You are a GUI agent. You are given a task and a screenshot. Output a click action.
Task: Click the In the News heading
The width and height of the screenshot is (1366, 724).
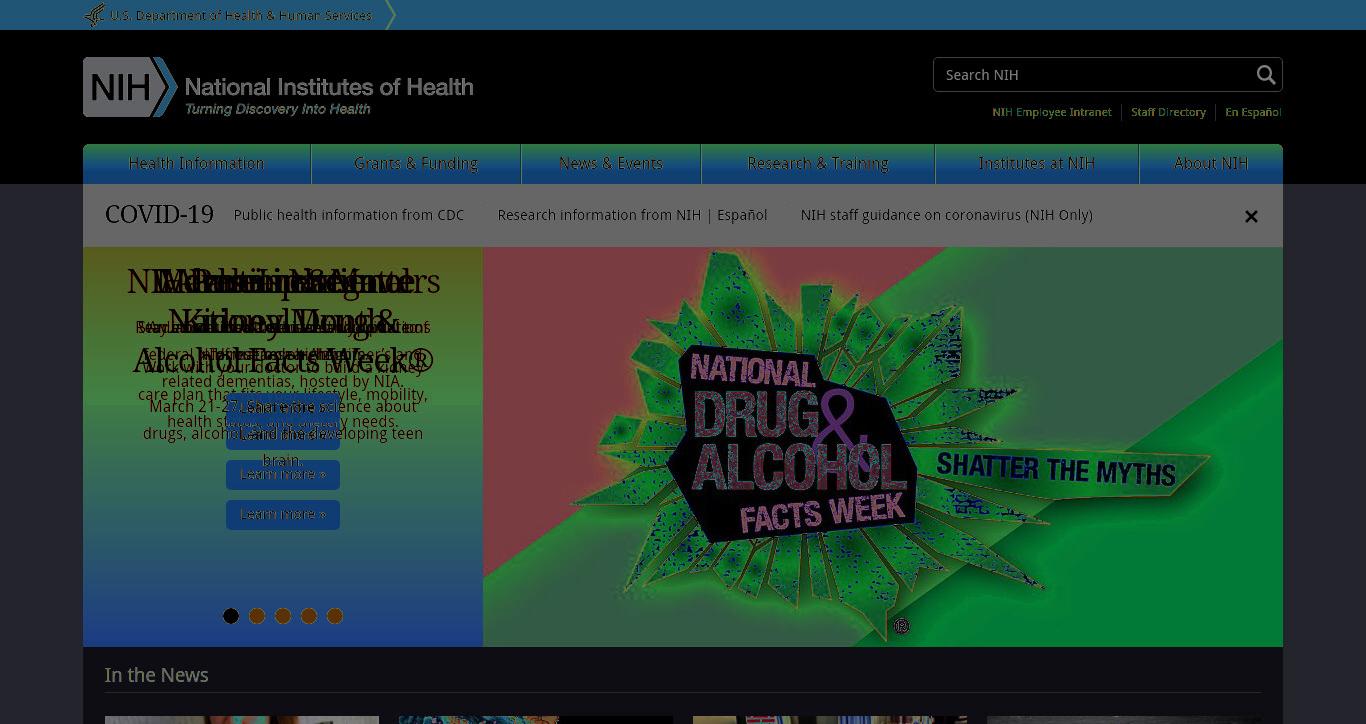157,675
